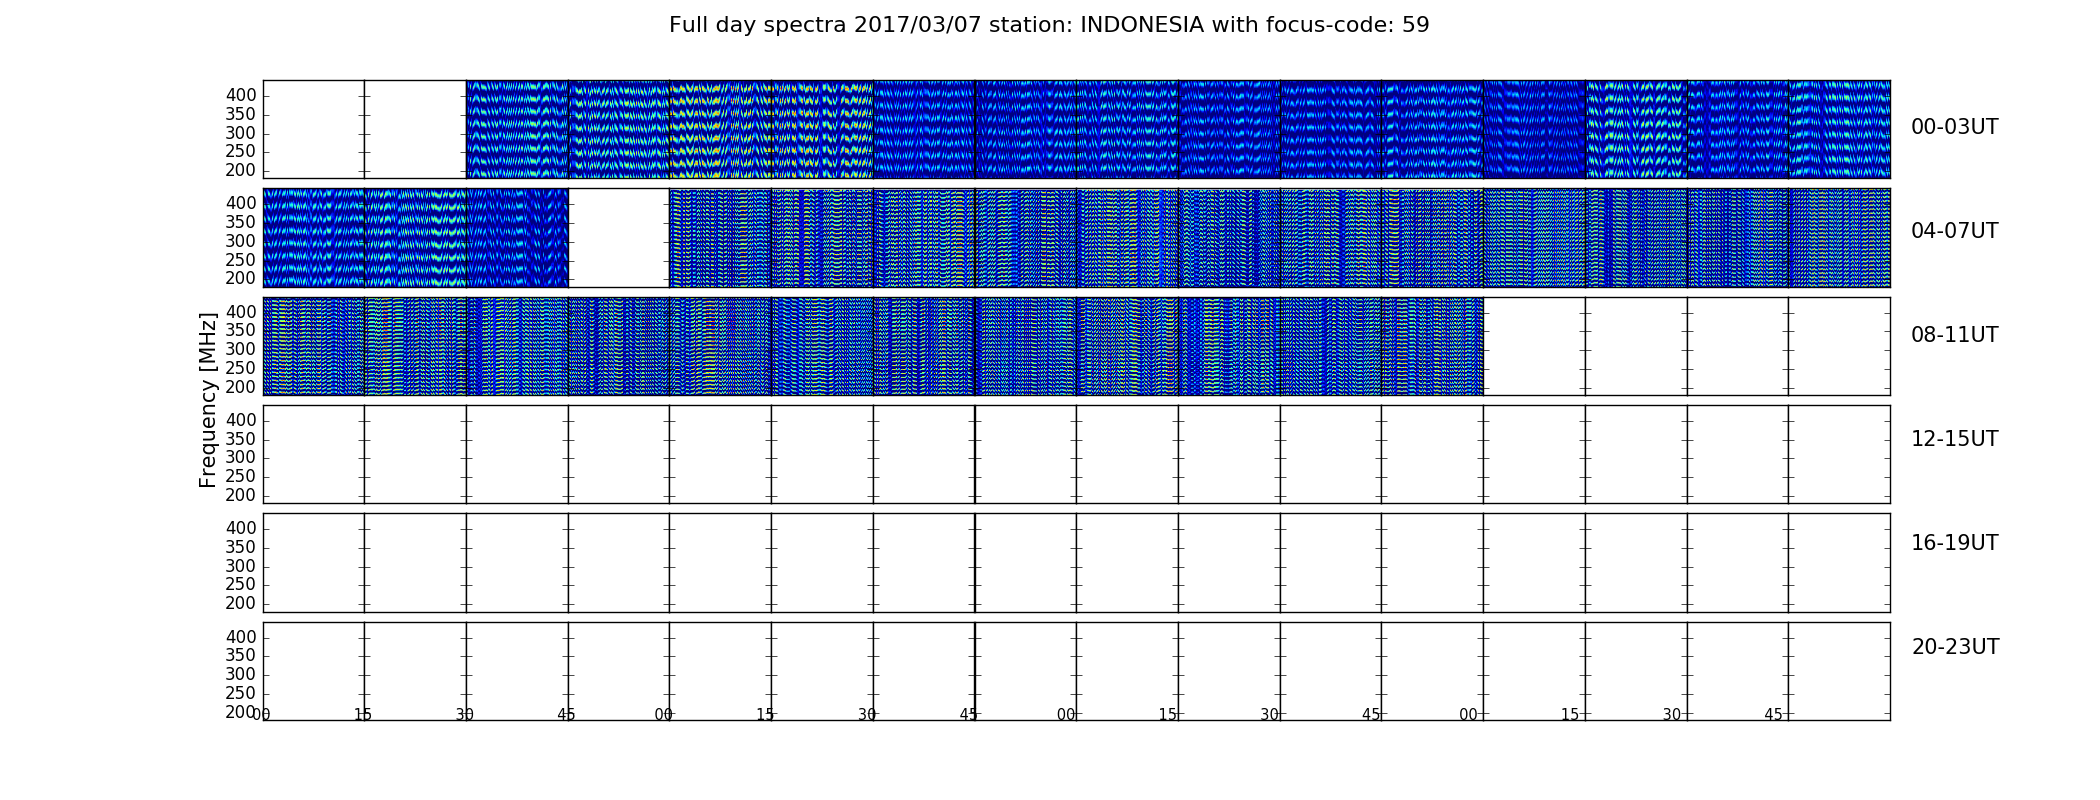Click the 250 tick of the 04-07UT row
Screen dimensions: 2100x800
click(x=241, y=260)
